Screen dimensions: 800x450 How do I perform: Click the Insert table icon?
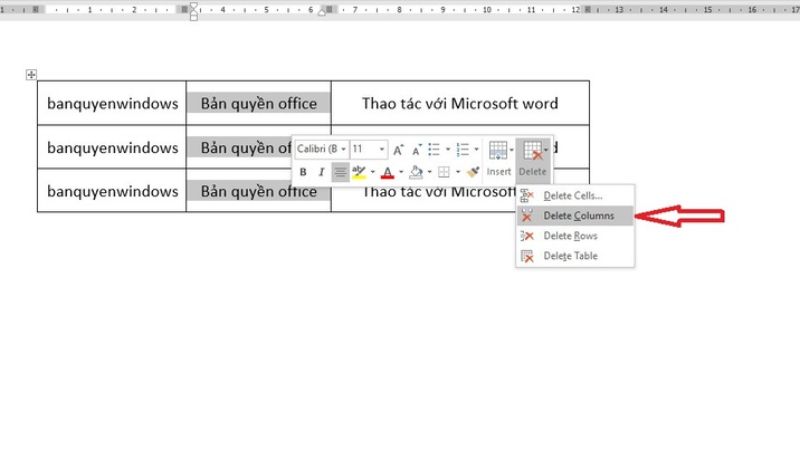click(498, 151)
